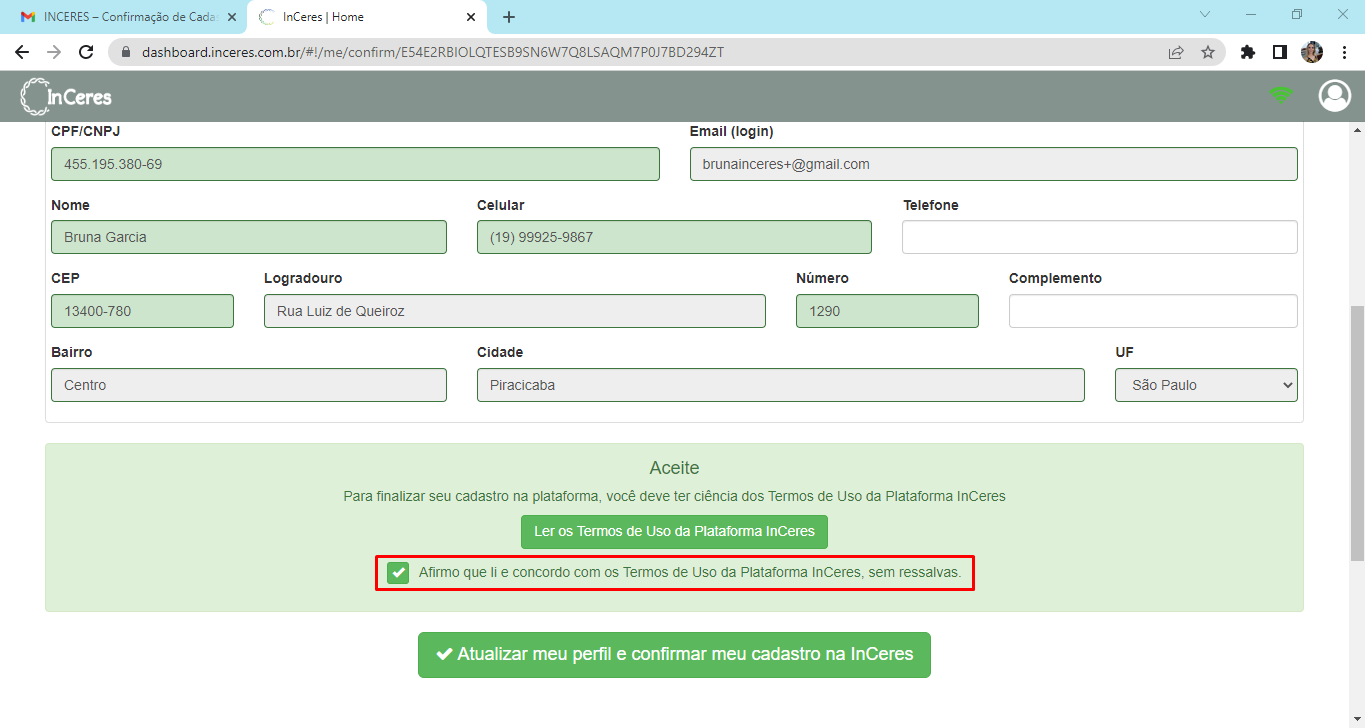Bookmark this page with star icon
Viewport: 1365px width, 728px height.
(x=1208, y=52)
